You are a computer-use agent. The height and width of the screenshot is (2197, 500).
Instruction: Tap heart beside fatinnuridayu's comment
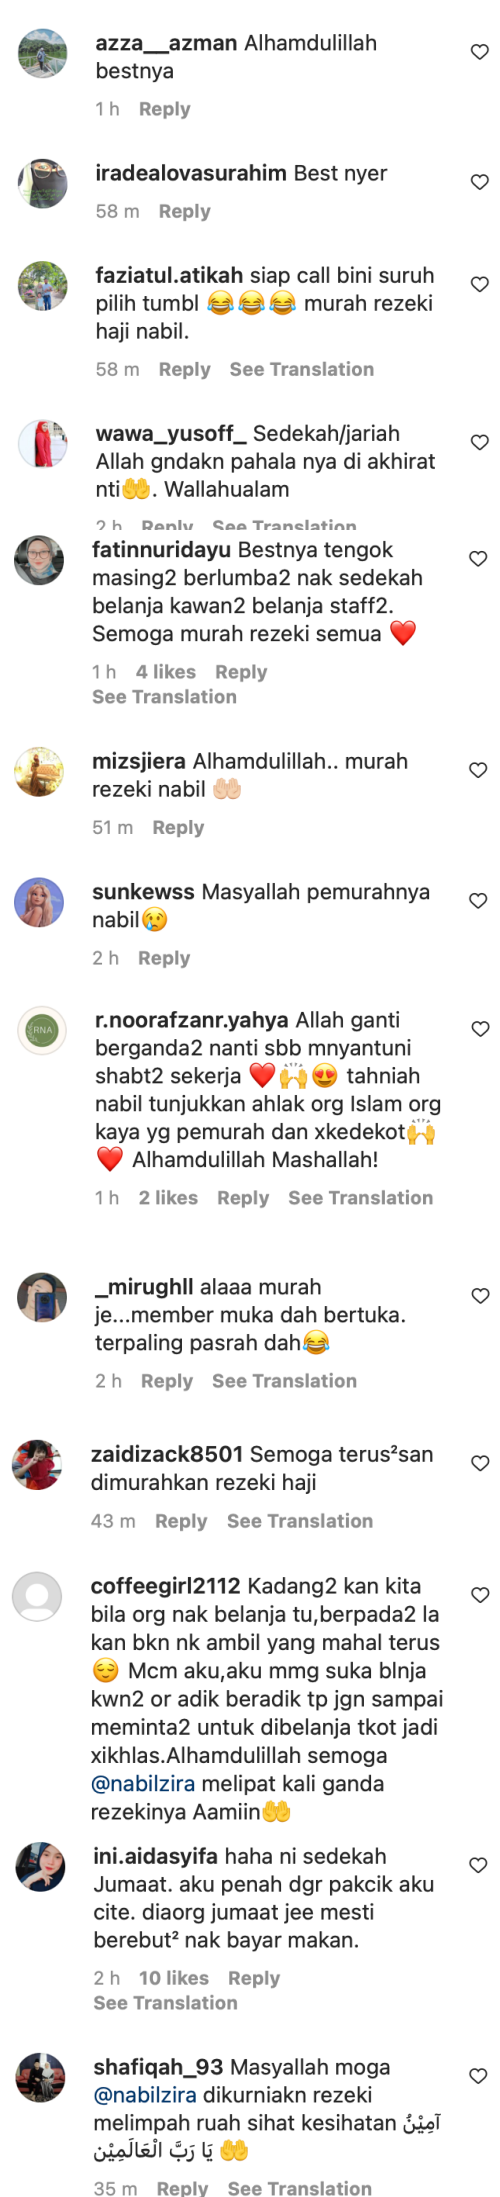coord(479,558)
